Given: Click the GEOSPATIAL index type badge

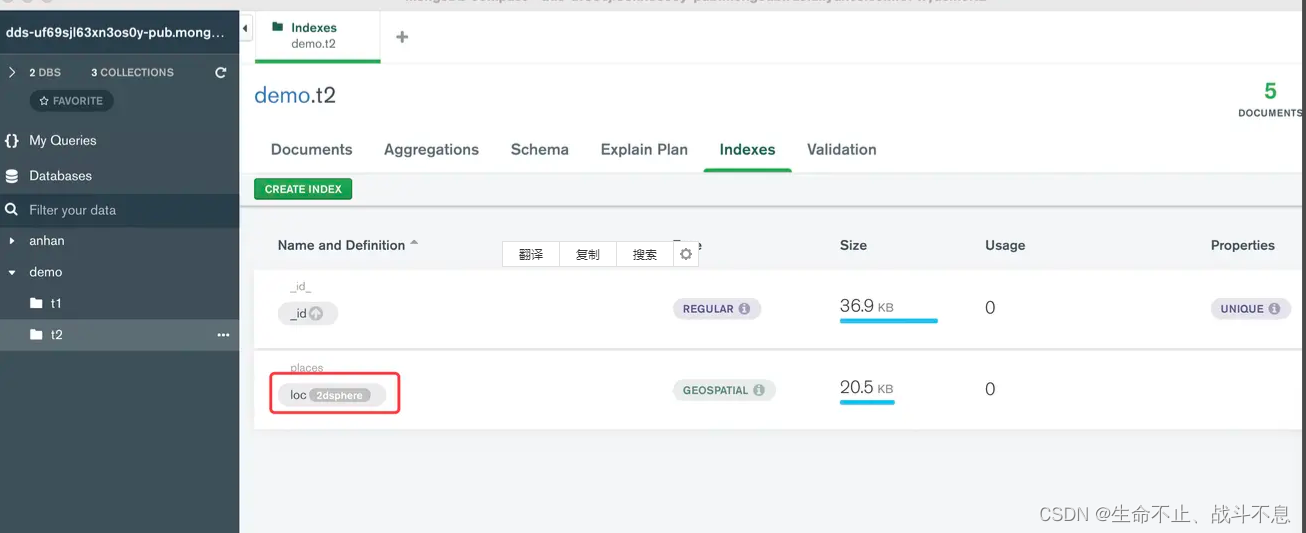Looking at the screenshot, I should coord(724,390).
